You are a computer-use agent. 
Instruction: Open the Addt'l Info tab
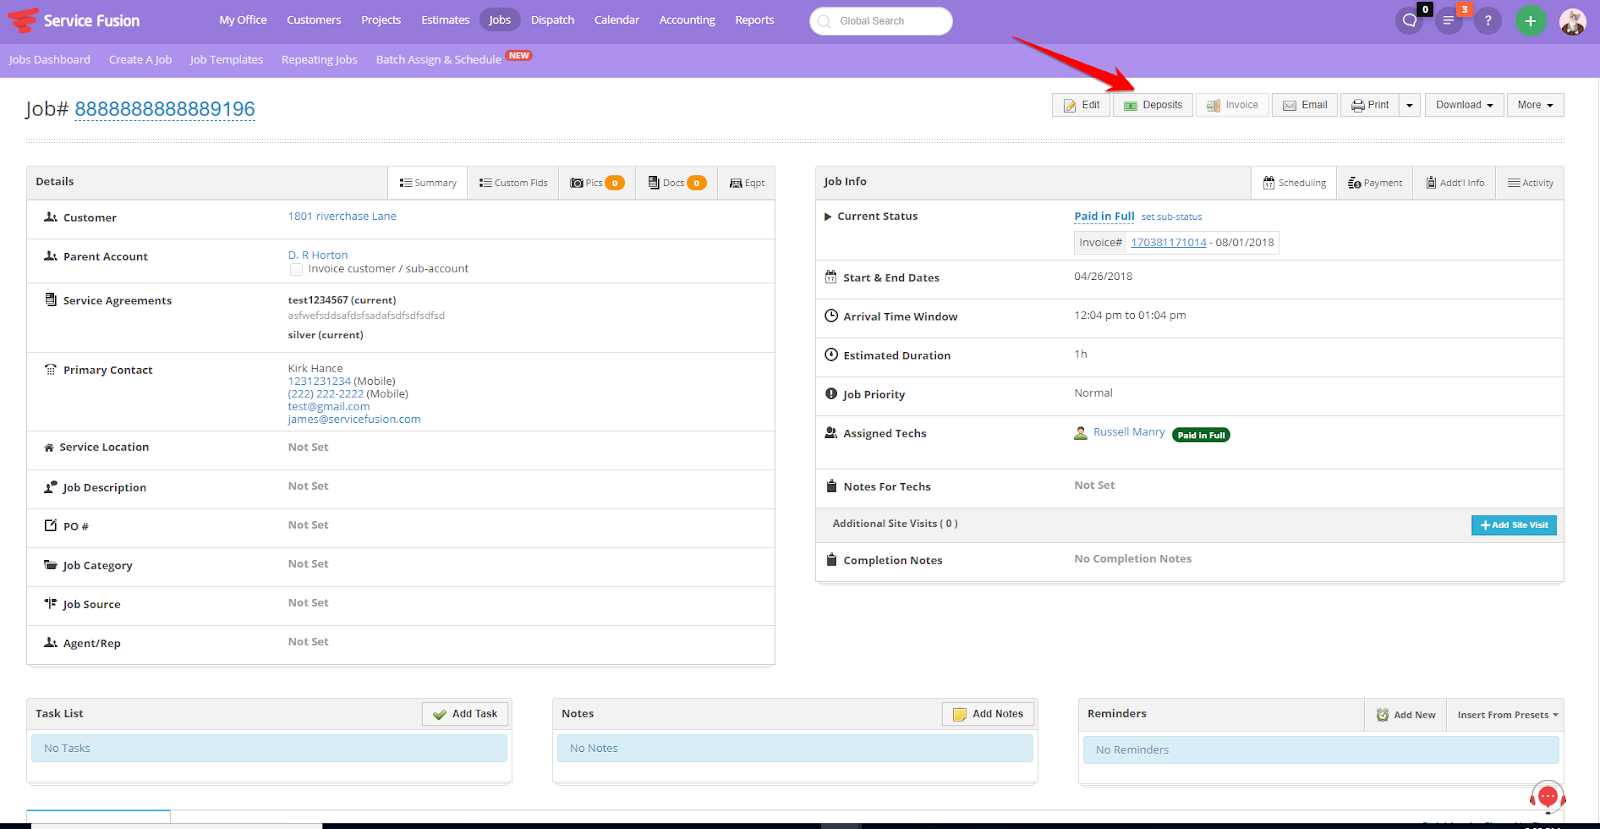tap(1454, 183)
